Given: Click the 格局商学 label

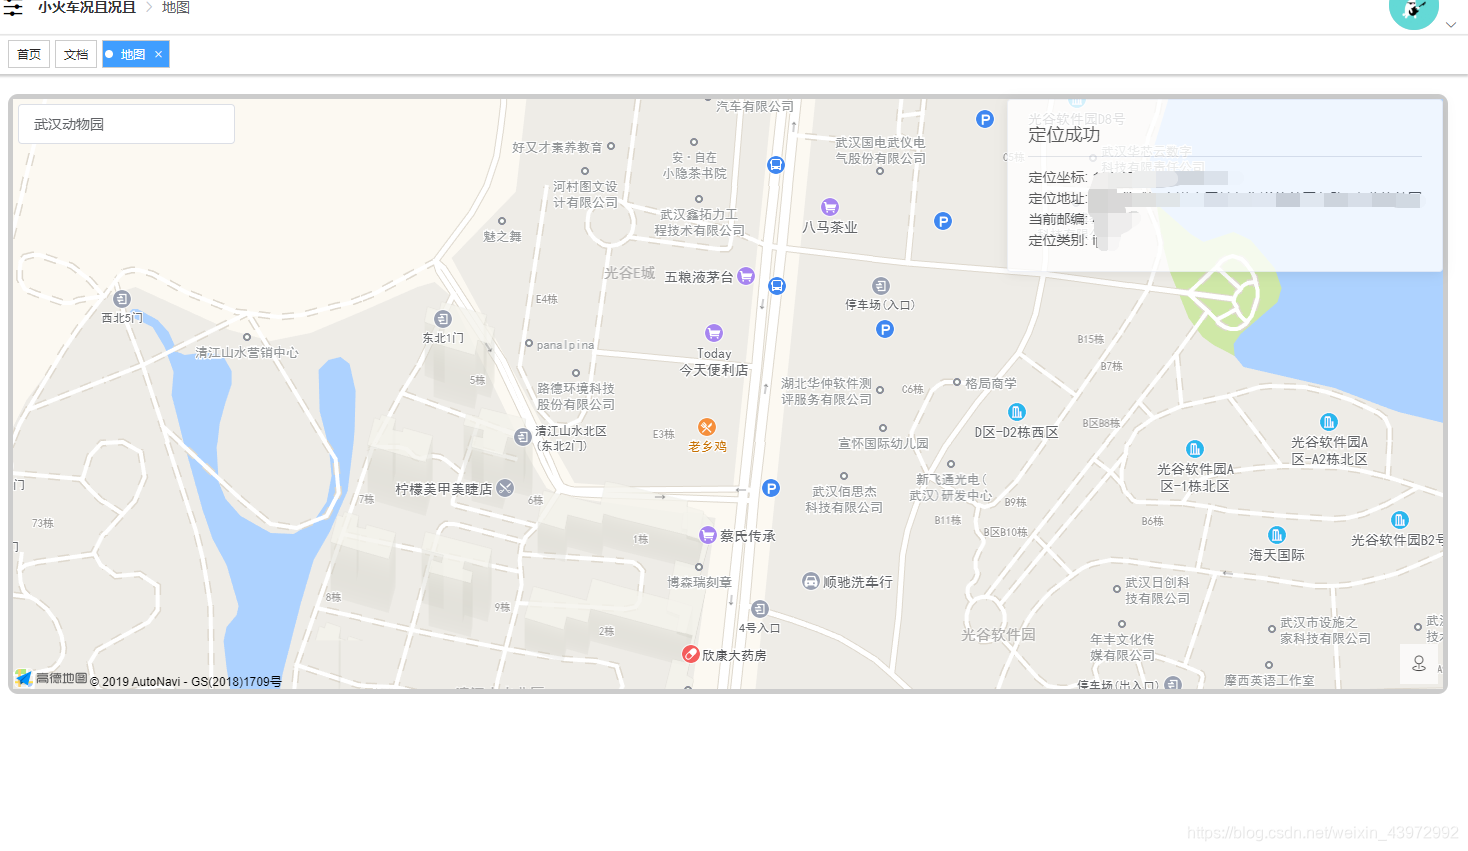Looking at the screenshot, I should (x=991, y=383).
